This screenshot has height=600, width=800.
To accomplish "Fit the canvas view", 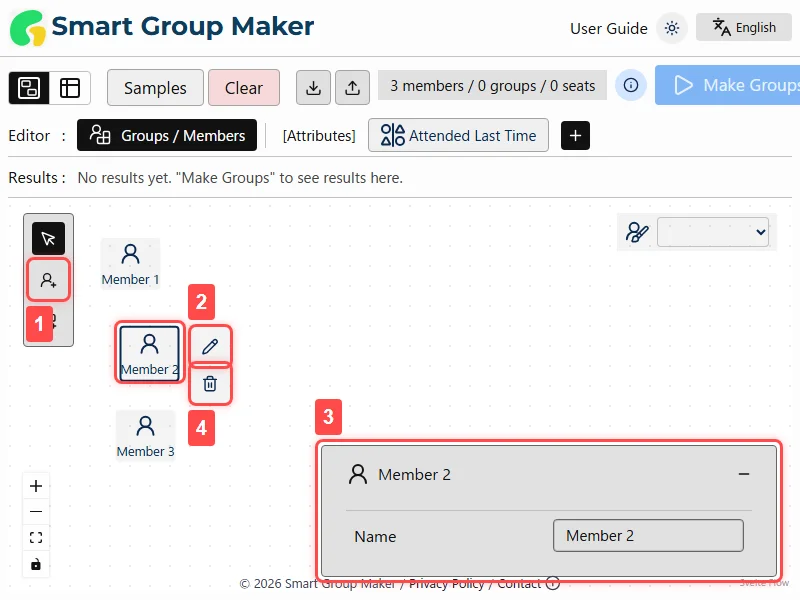I will (36, 537).
